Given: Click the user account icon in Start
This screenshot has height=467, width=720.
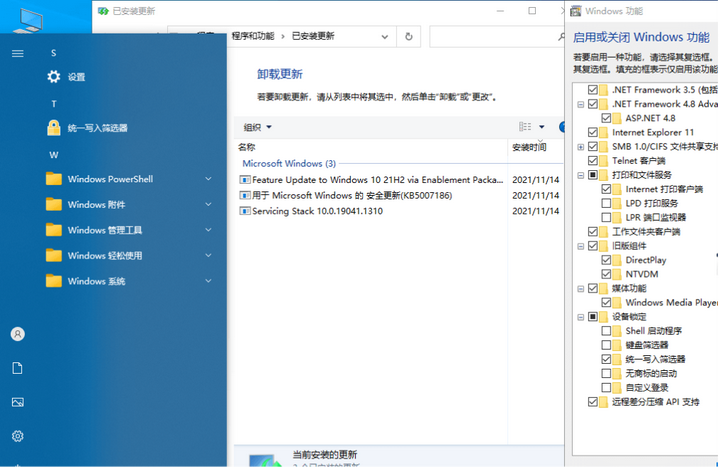Looking at the screenshot, I should coord(17,334).
